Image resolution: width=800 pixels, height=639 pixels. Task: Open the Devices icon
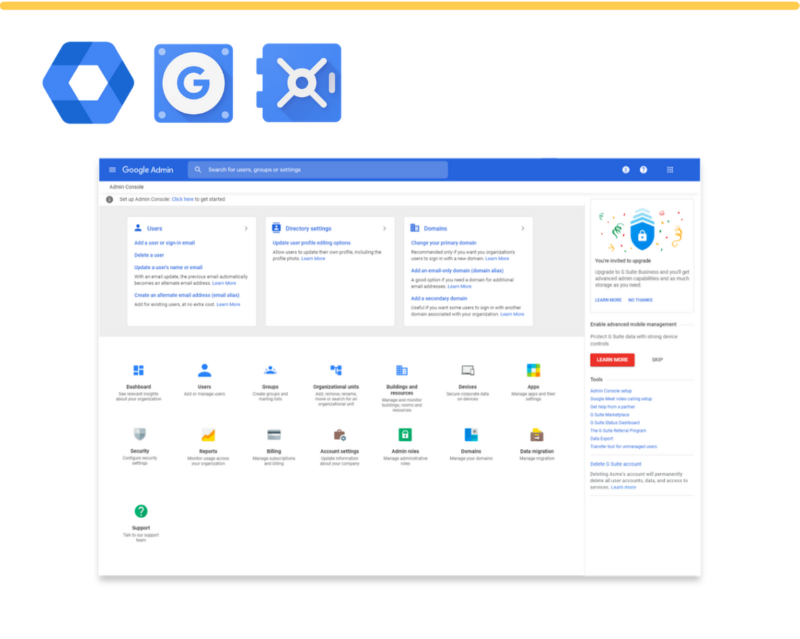tap(468, 370)
